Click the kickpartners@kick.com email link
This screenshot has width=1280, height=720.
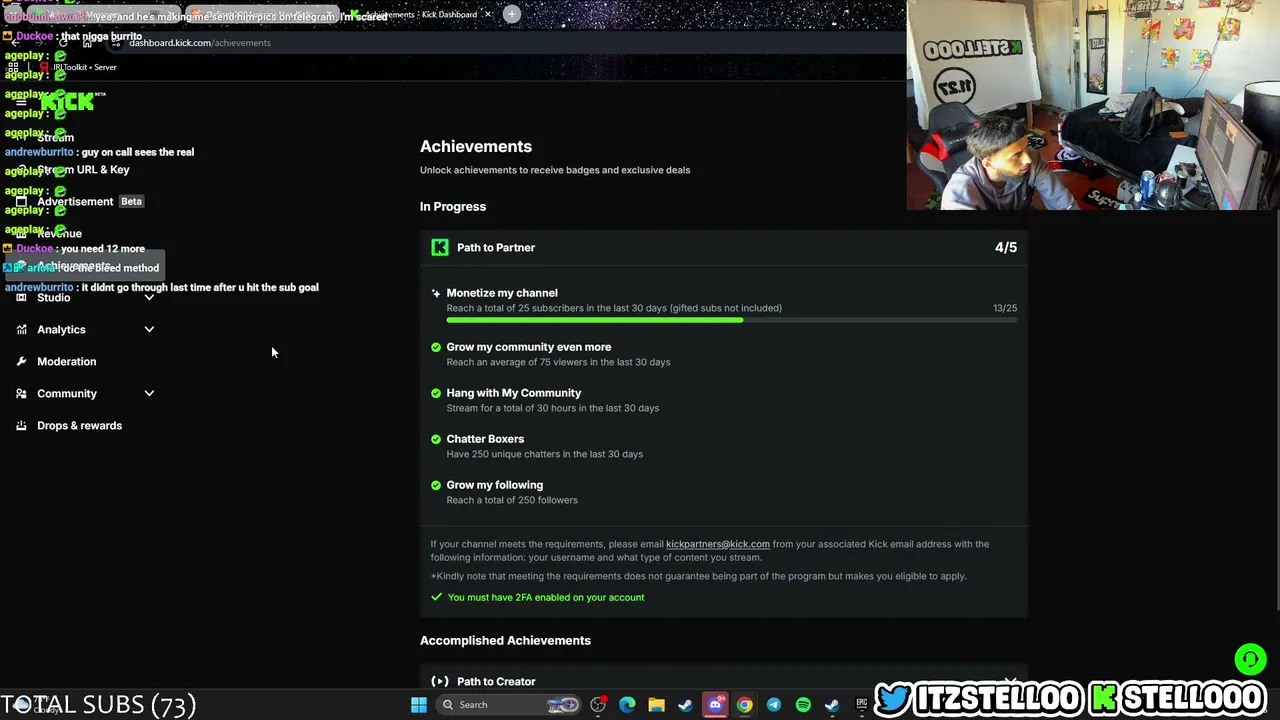click(718, 544)
